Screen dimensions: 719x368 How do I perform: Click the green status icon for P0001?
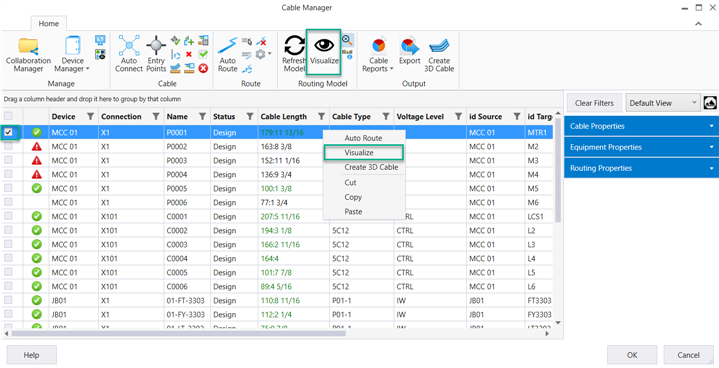(37, 132)
